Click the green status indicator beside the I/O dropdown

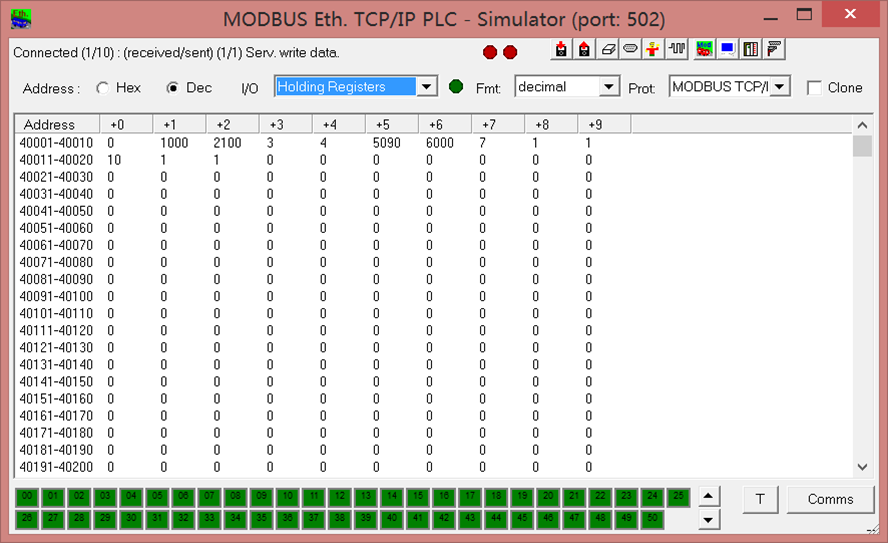(x=456, y=87)
